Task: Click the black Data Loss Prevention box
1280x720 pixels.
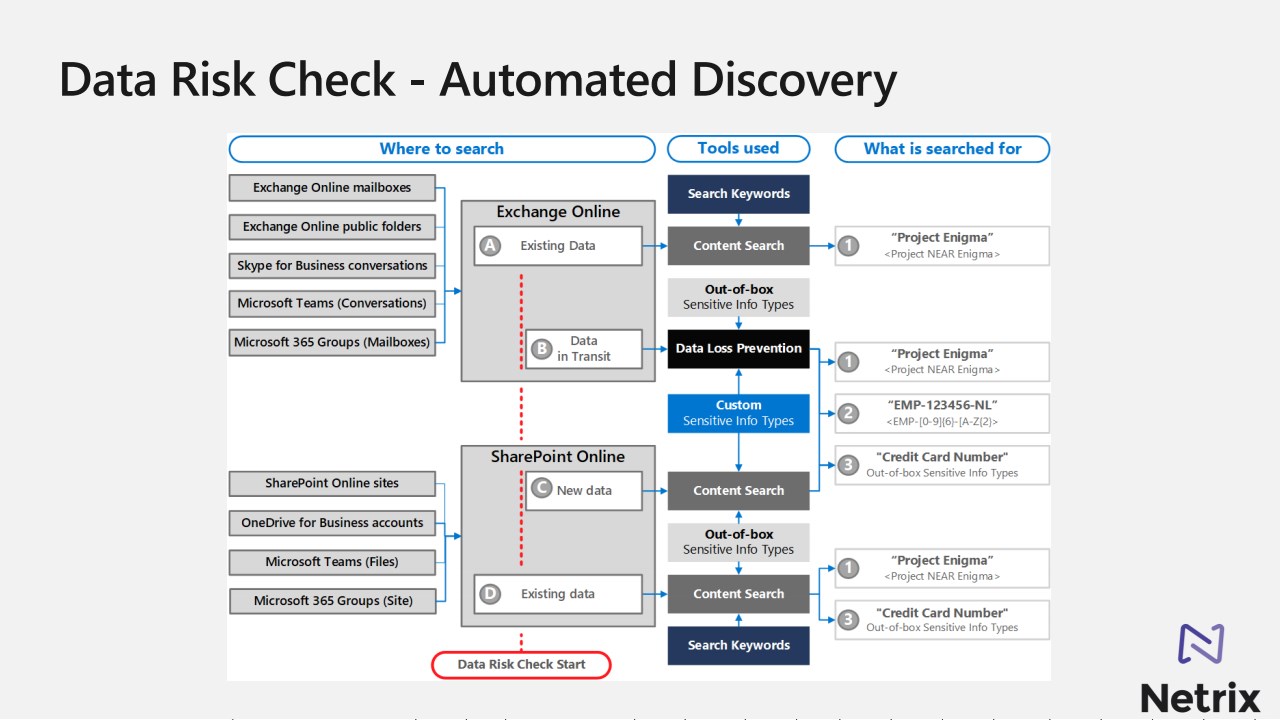Action: click(739, 349)
